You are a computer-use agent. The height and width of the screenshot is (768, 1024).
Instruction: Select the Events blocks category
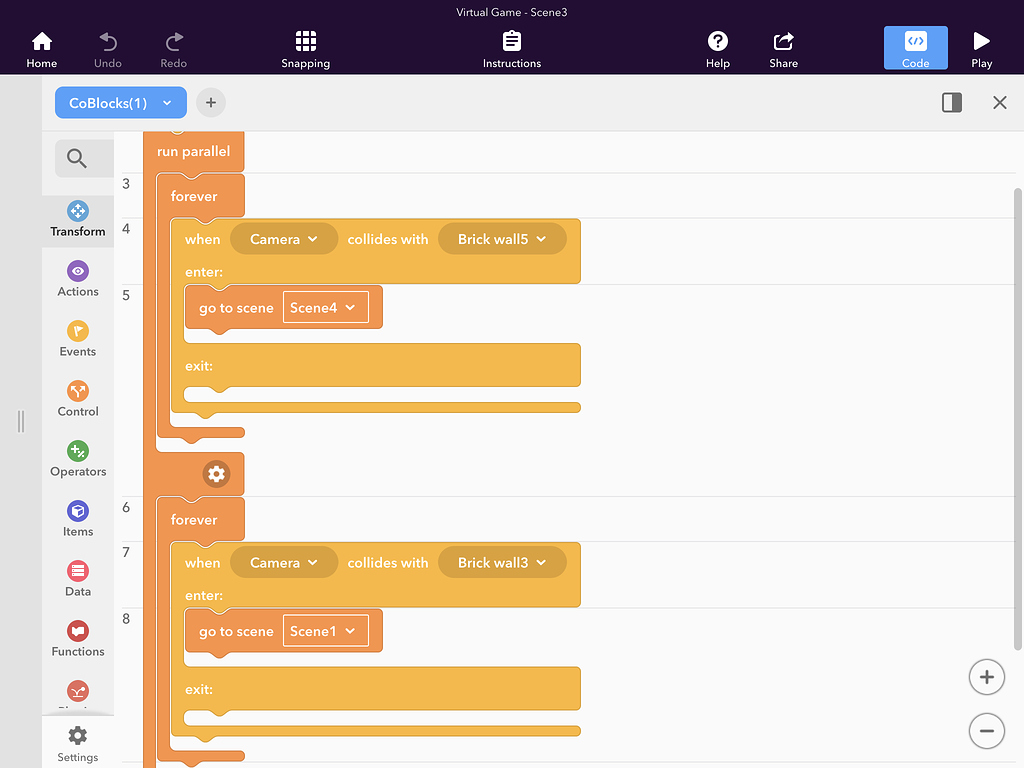pos(78,339)
